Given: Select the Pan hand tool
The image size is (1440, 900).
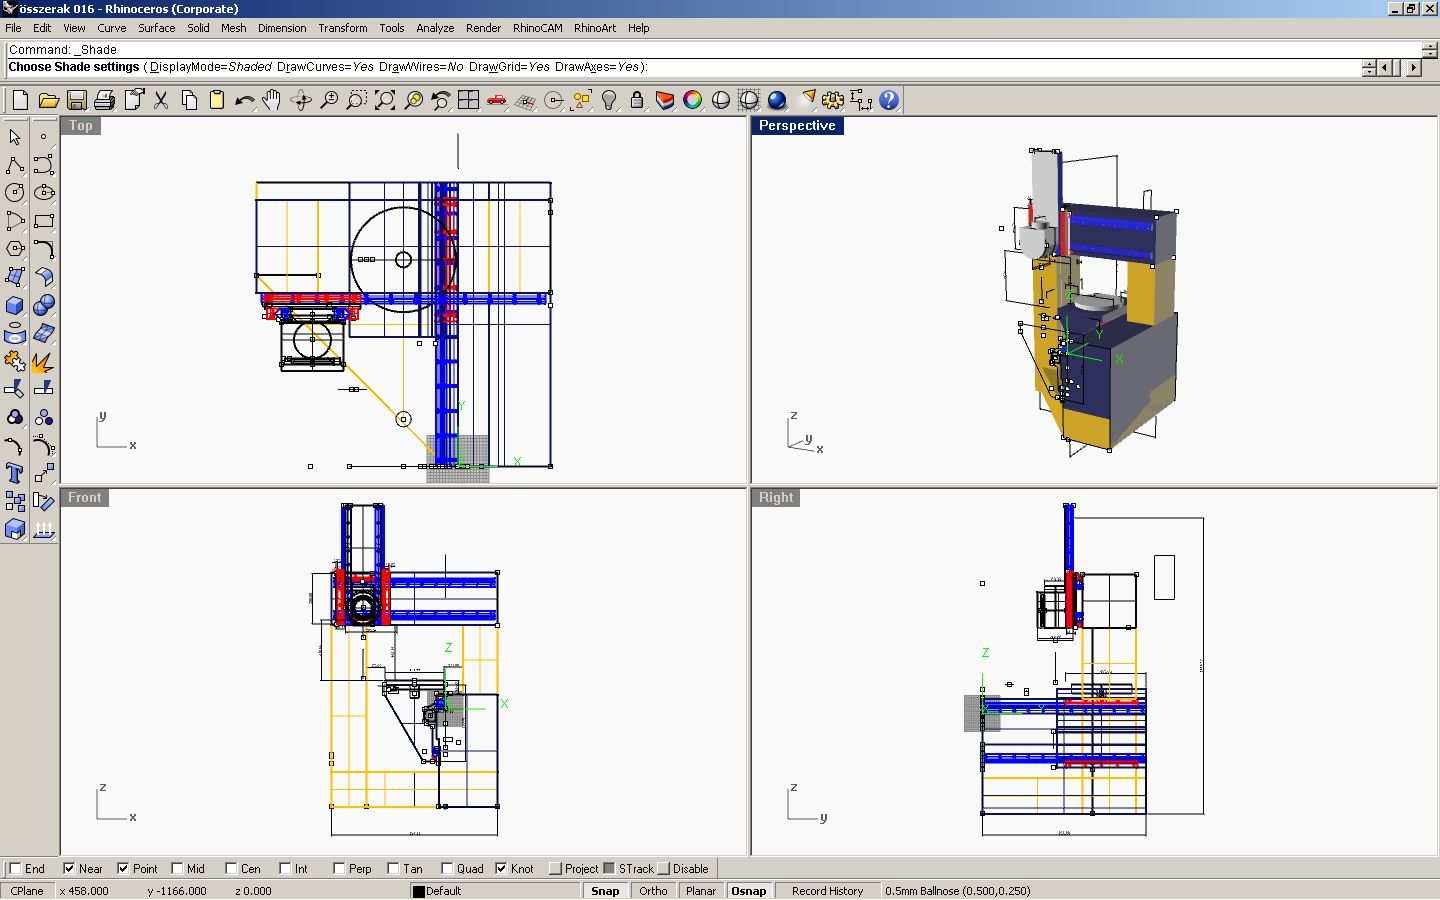Looking at the screenshot, I should (272, 100).
